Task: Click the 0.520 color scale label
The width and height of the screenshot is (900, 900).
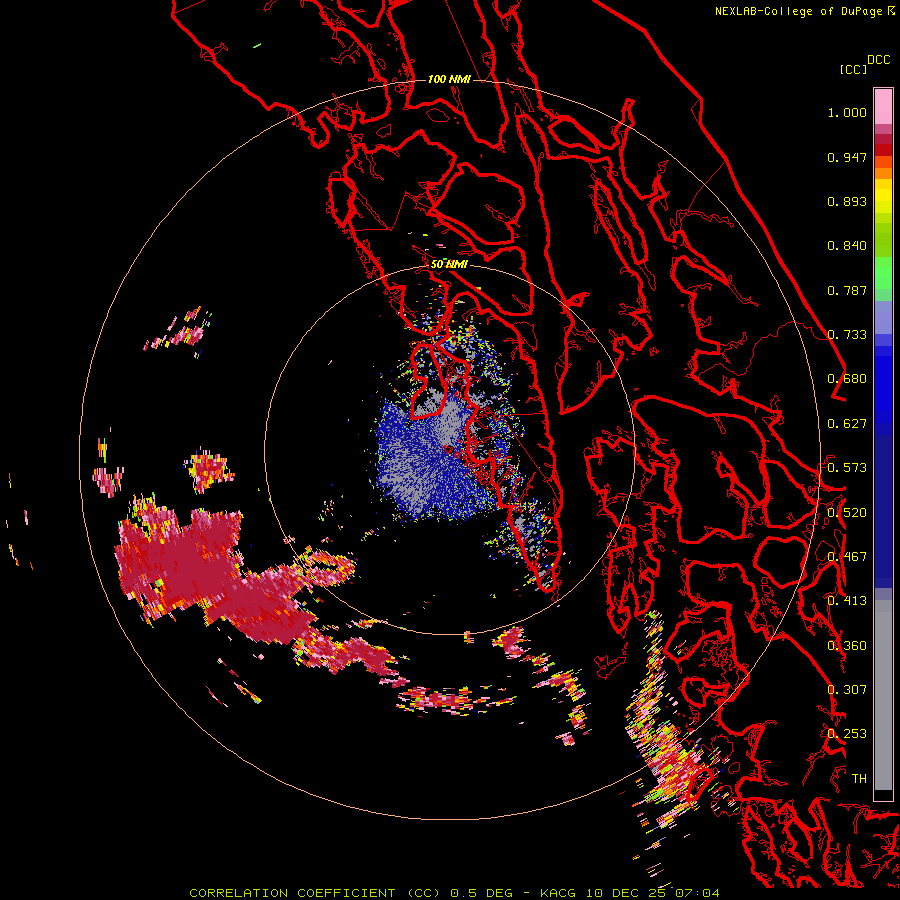Action: click(x=847, y=513)
